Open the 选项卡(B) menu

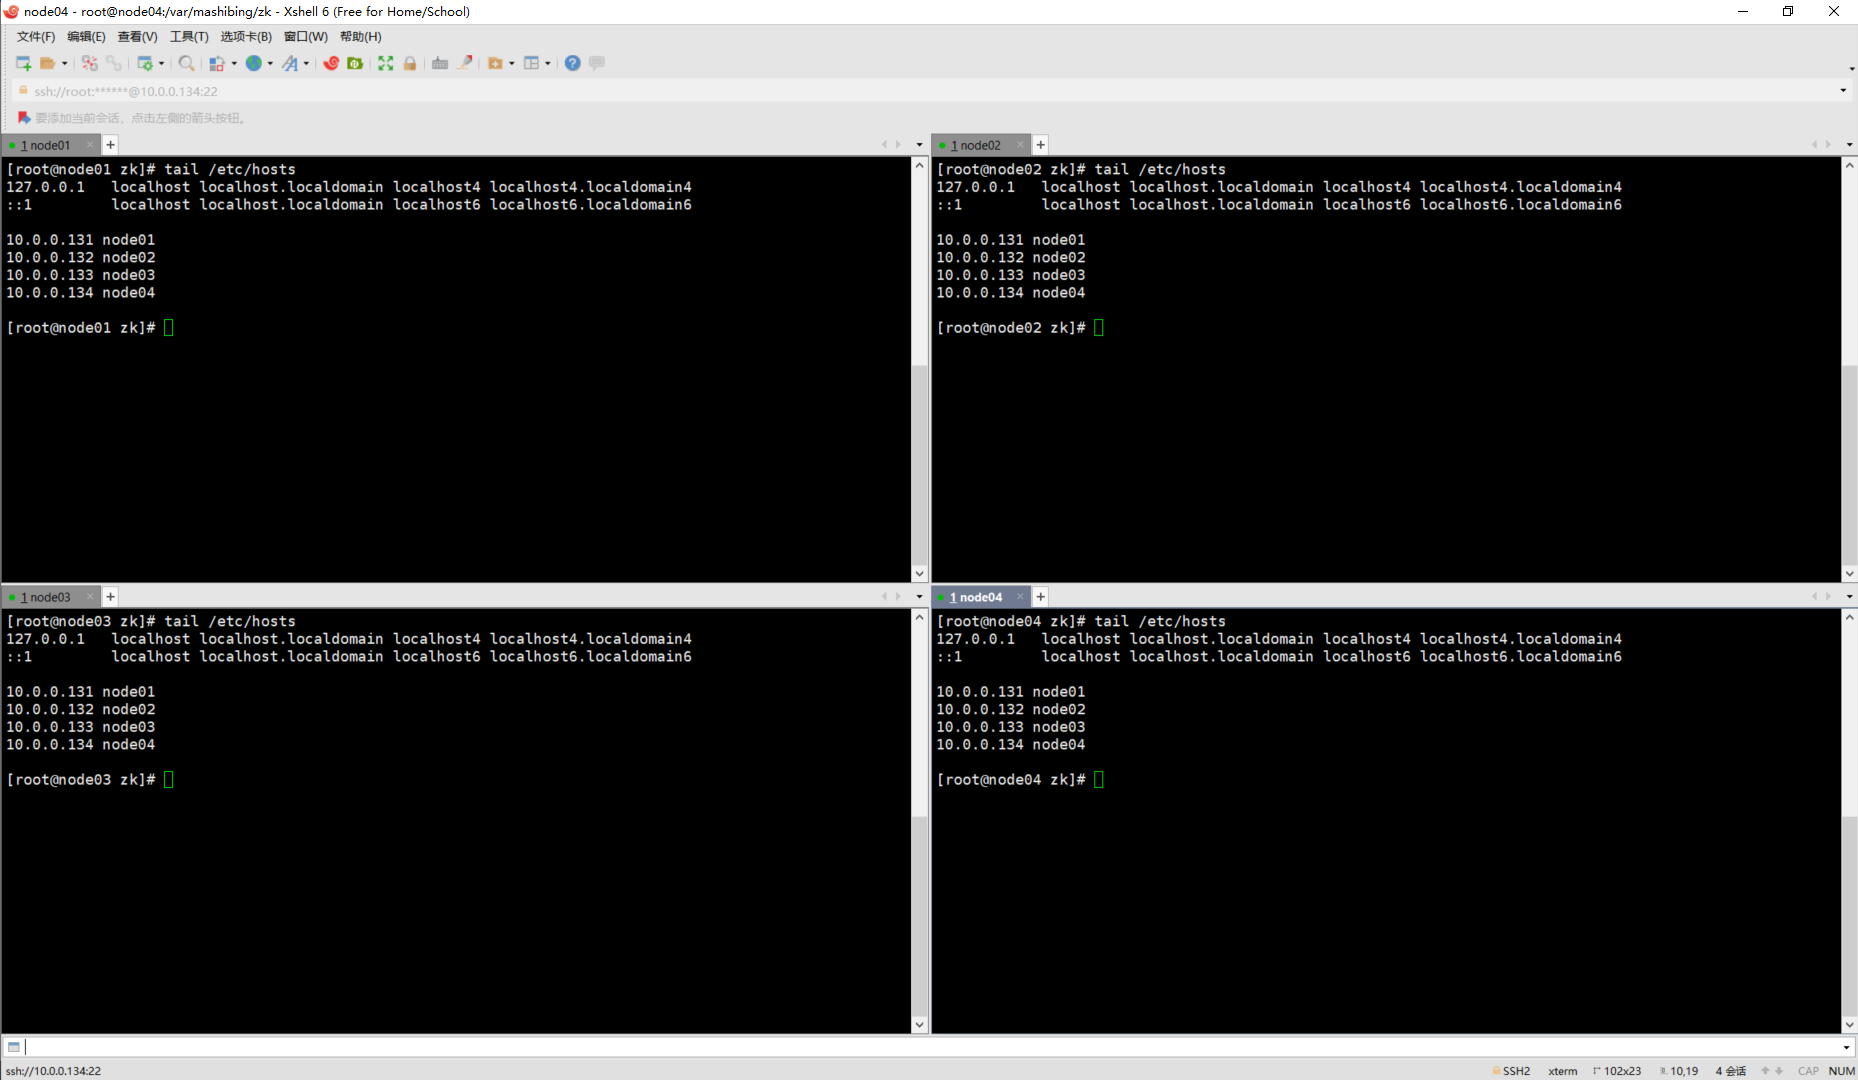(x=246, y=37)
